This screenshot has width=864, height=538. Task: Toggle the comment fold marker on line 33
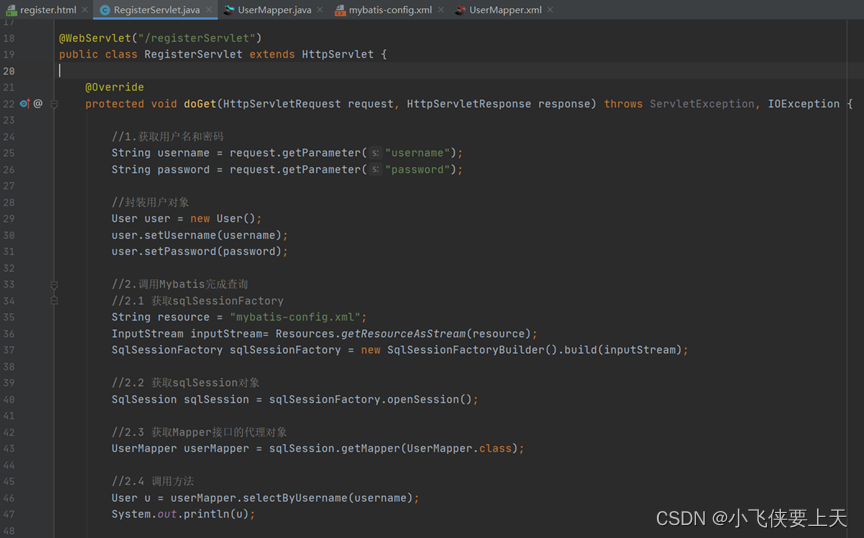click(54, 284)
